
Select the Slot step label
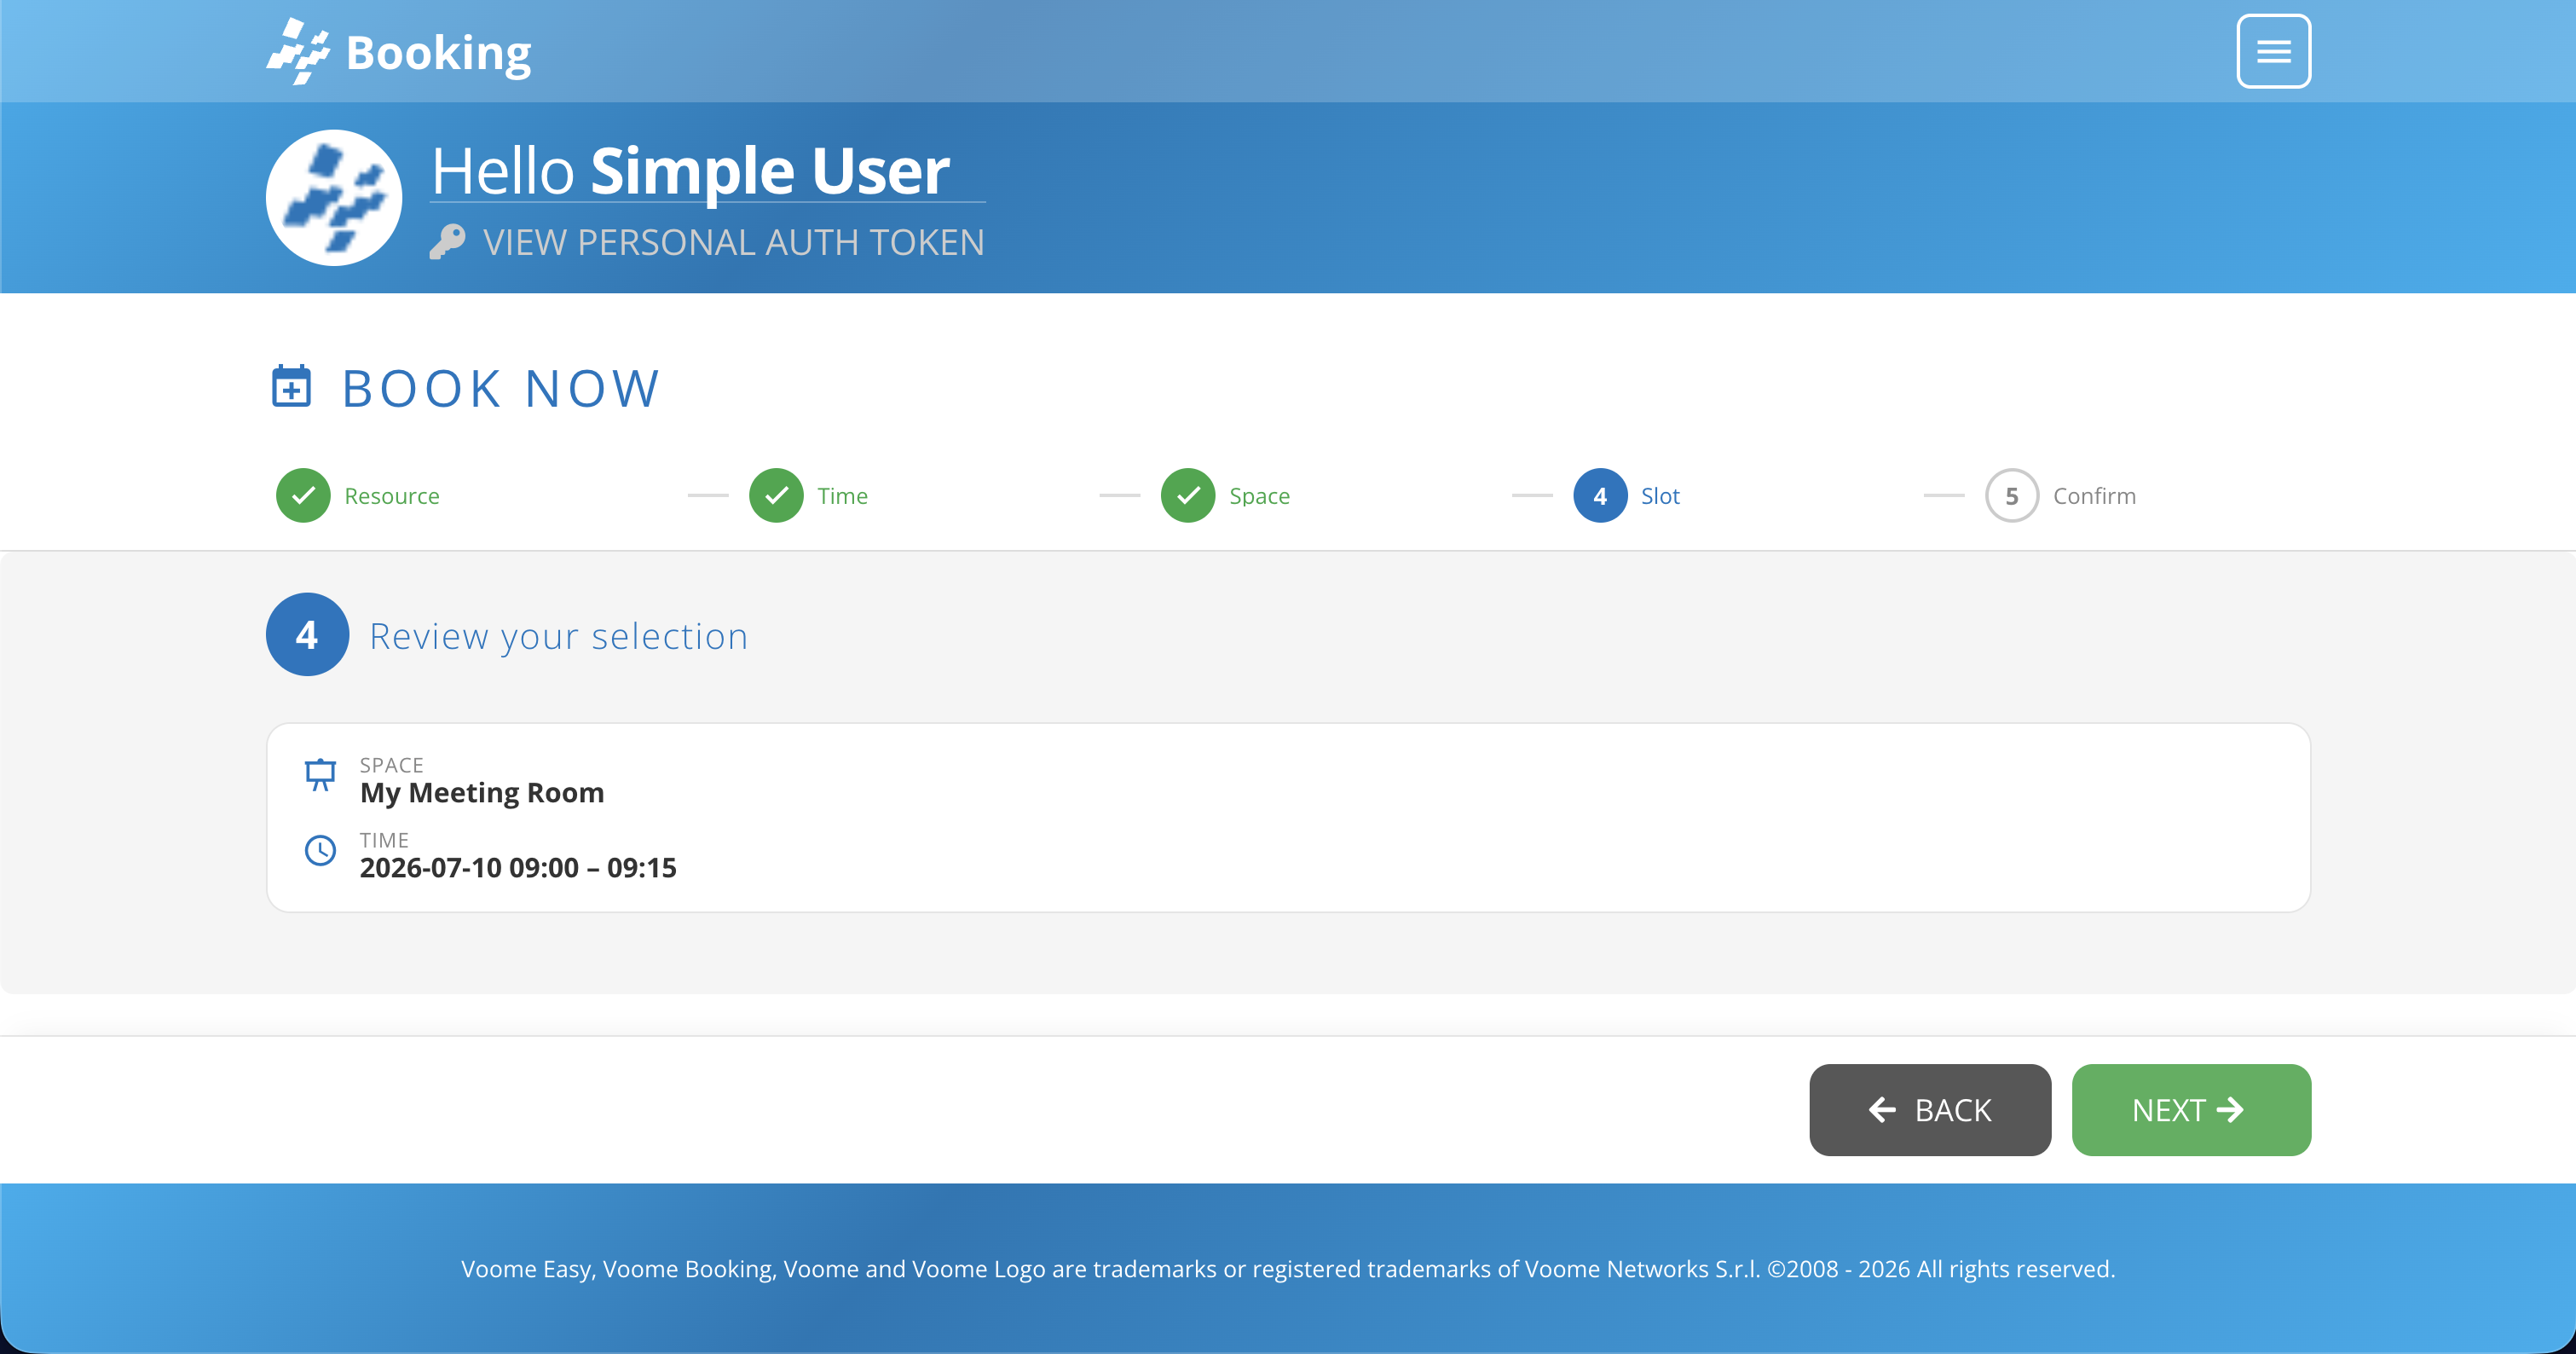point(1660,496)
